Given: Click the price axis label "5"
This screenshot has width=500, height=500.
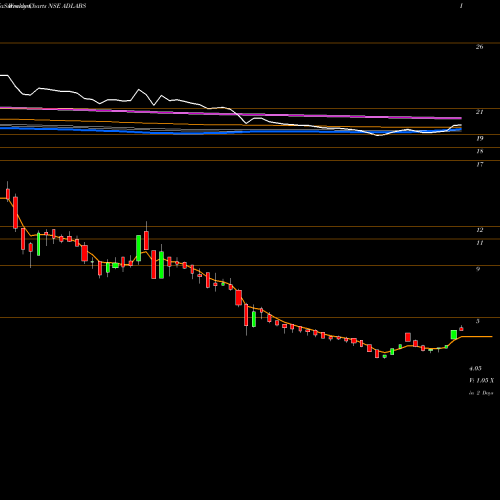Looking at the screenshot, I should pos(478,321).
